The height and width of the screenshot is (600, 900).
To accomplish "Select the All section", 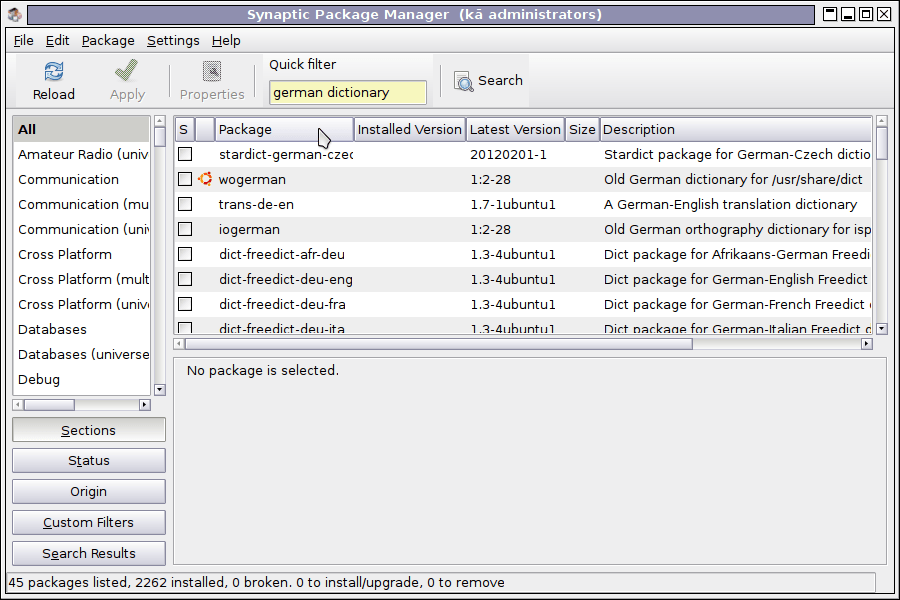I will [x=81, y=129].
